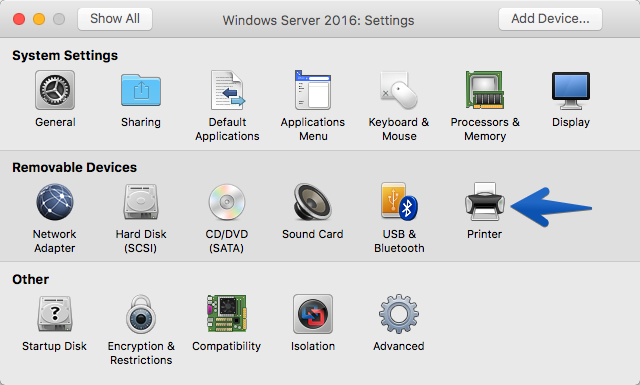Viewport: 640px width, 385px height.
Task: Open the Sound Card speaker icon
Action: pos(313,202)
